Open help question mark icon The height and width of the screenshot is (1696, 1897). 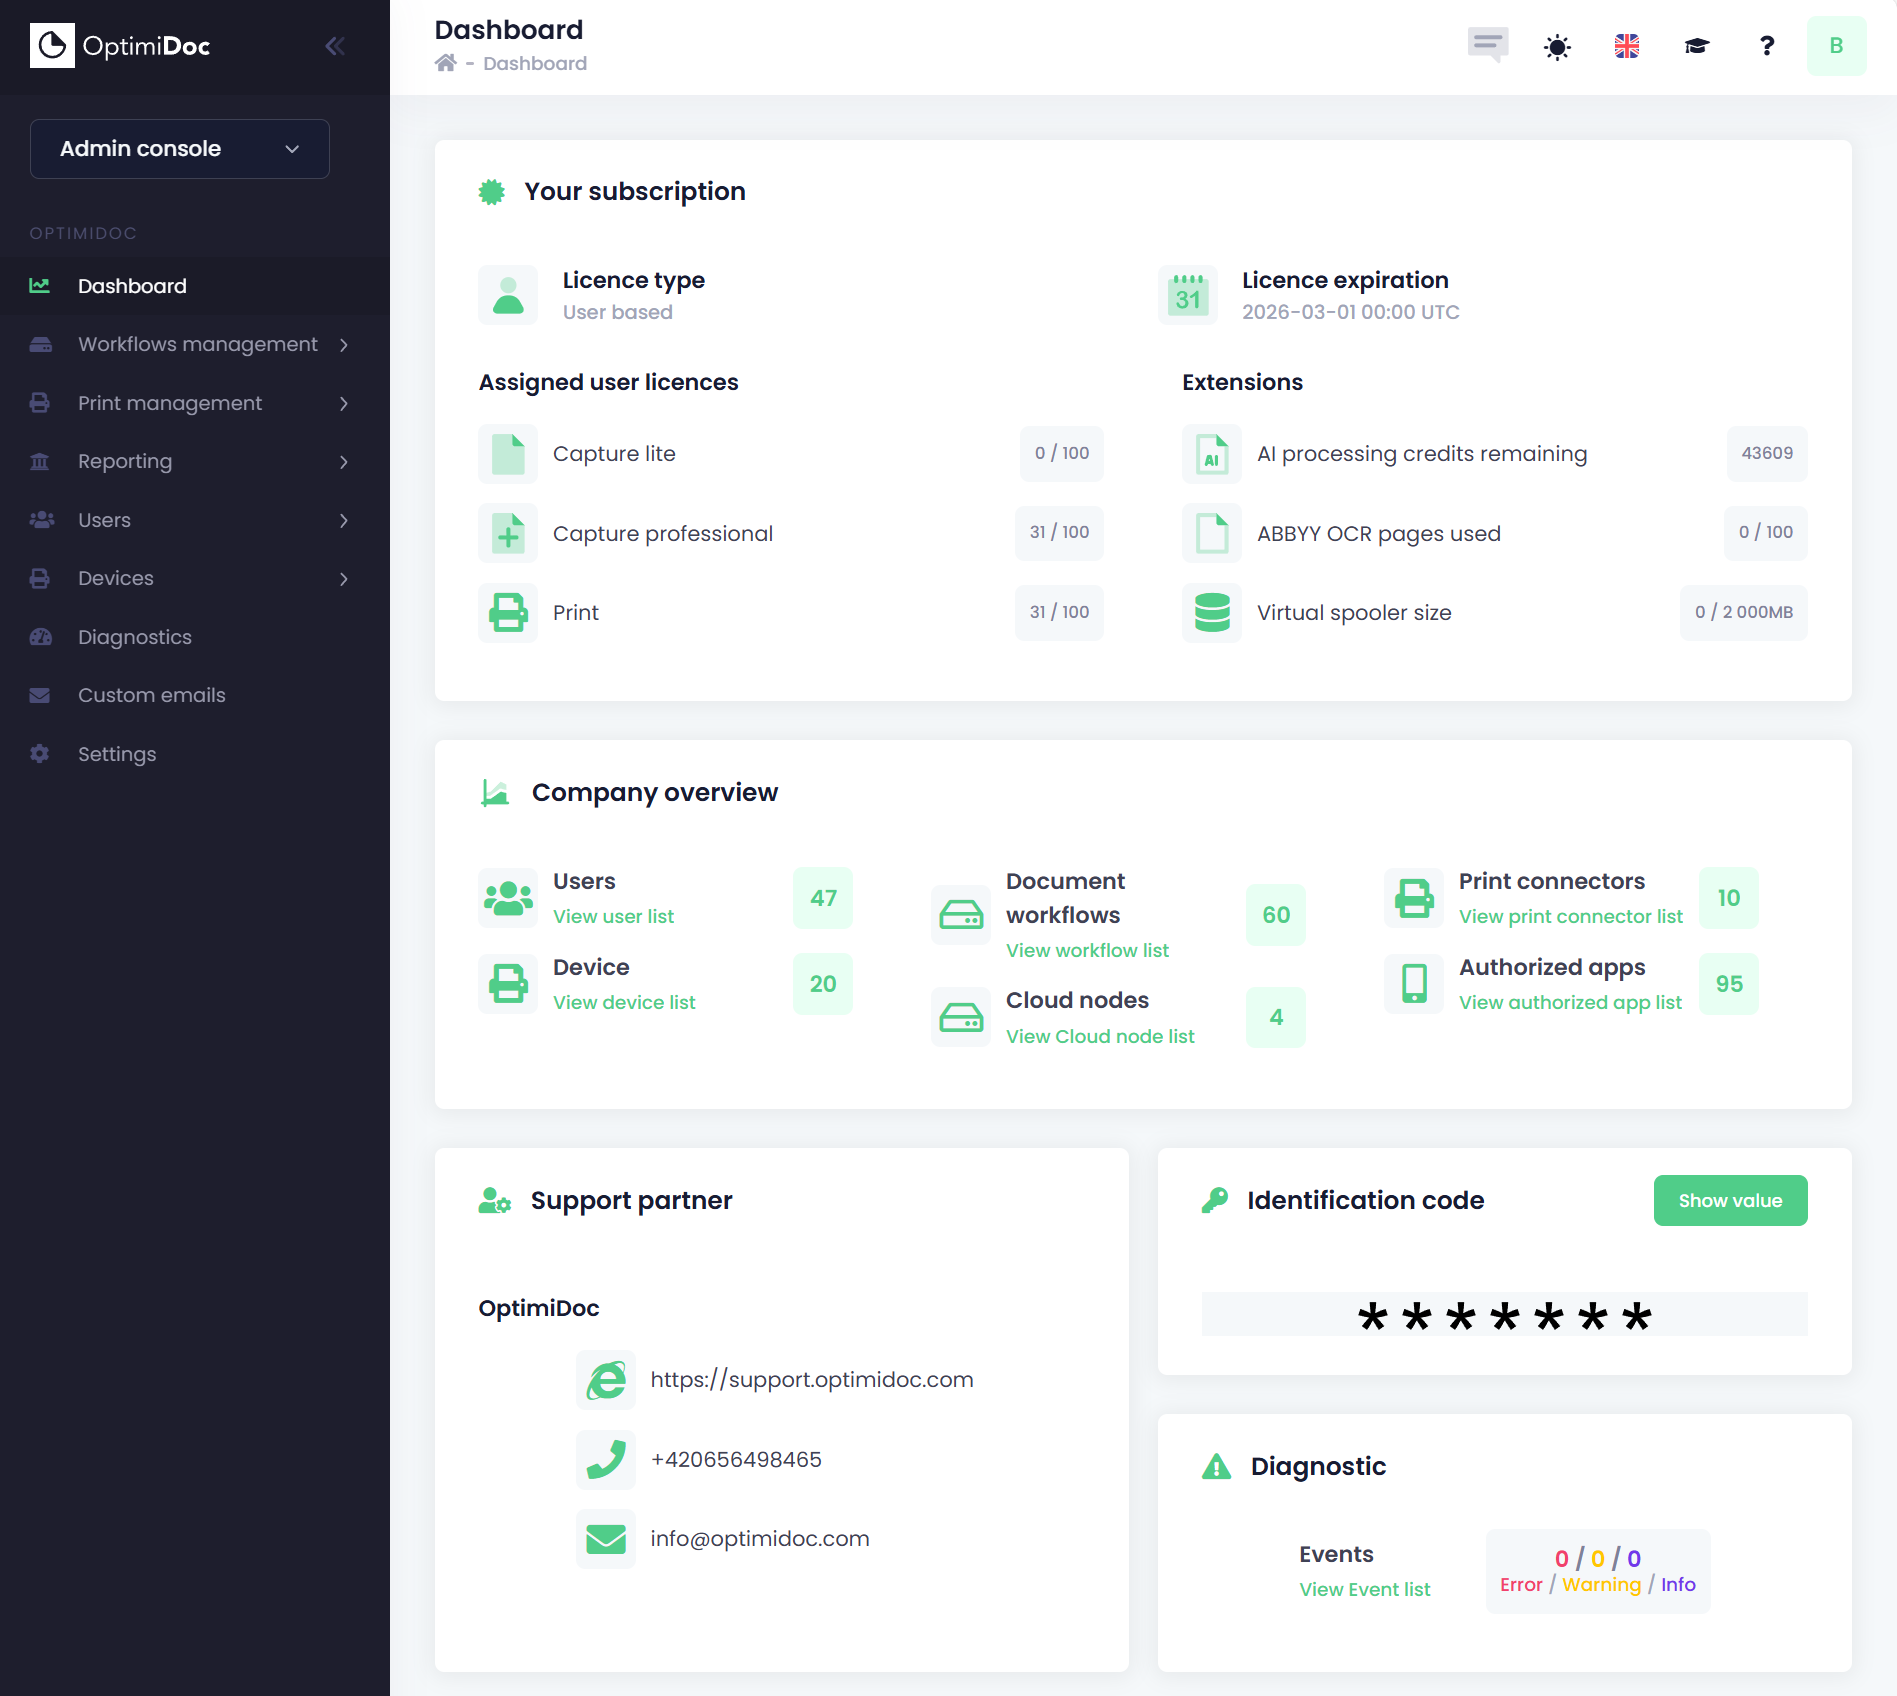(1767, 46)
